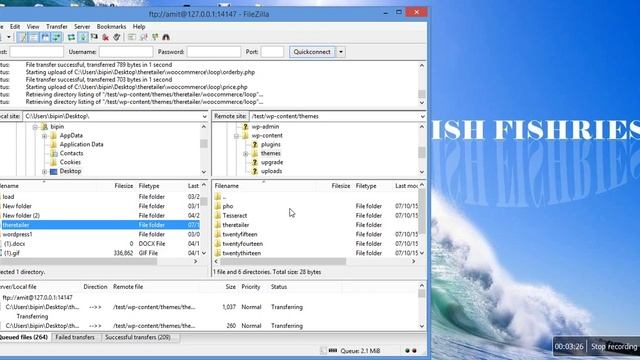Toggle the transfer queue display icon

click(x=56, y=38)
